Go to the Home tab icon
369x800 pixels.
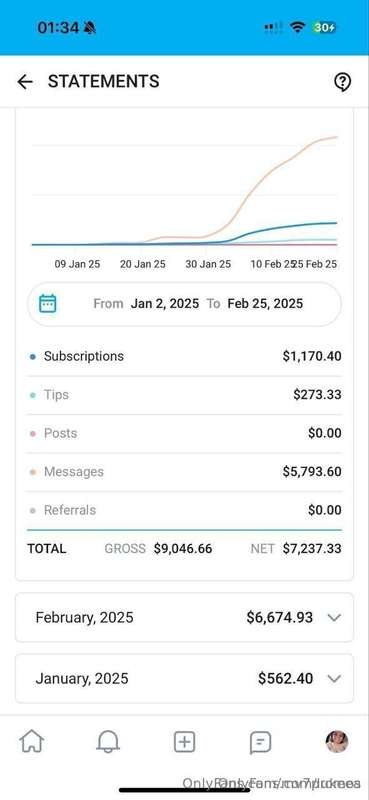pyautogui.click(x=31, y=741)
